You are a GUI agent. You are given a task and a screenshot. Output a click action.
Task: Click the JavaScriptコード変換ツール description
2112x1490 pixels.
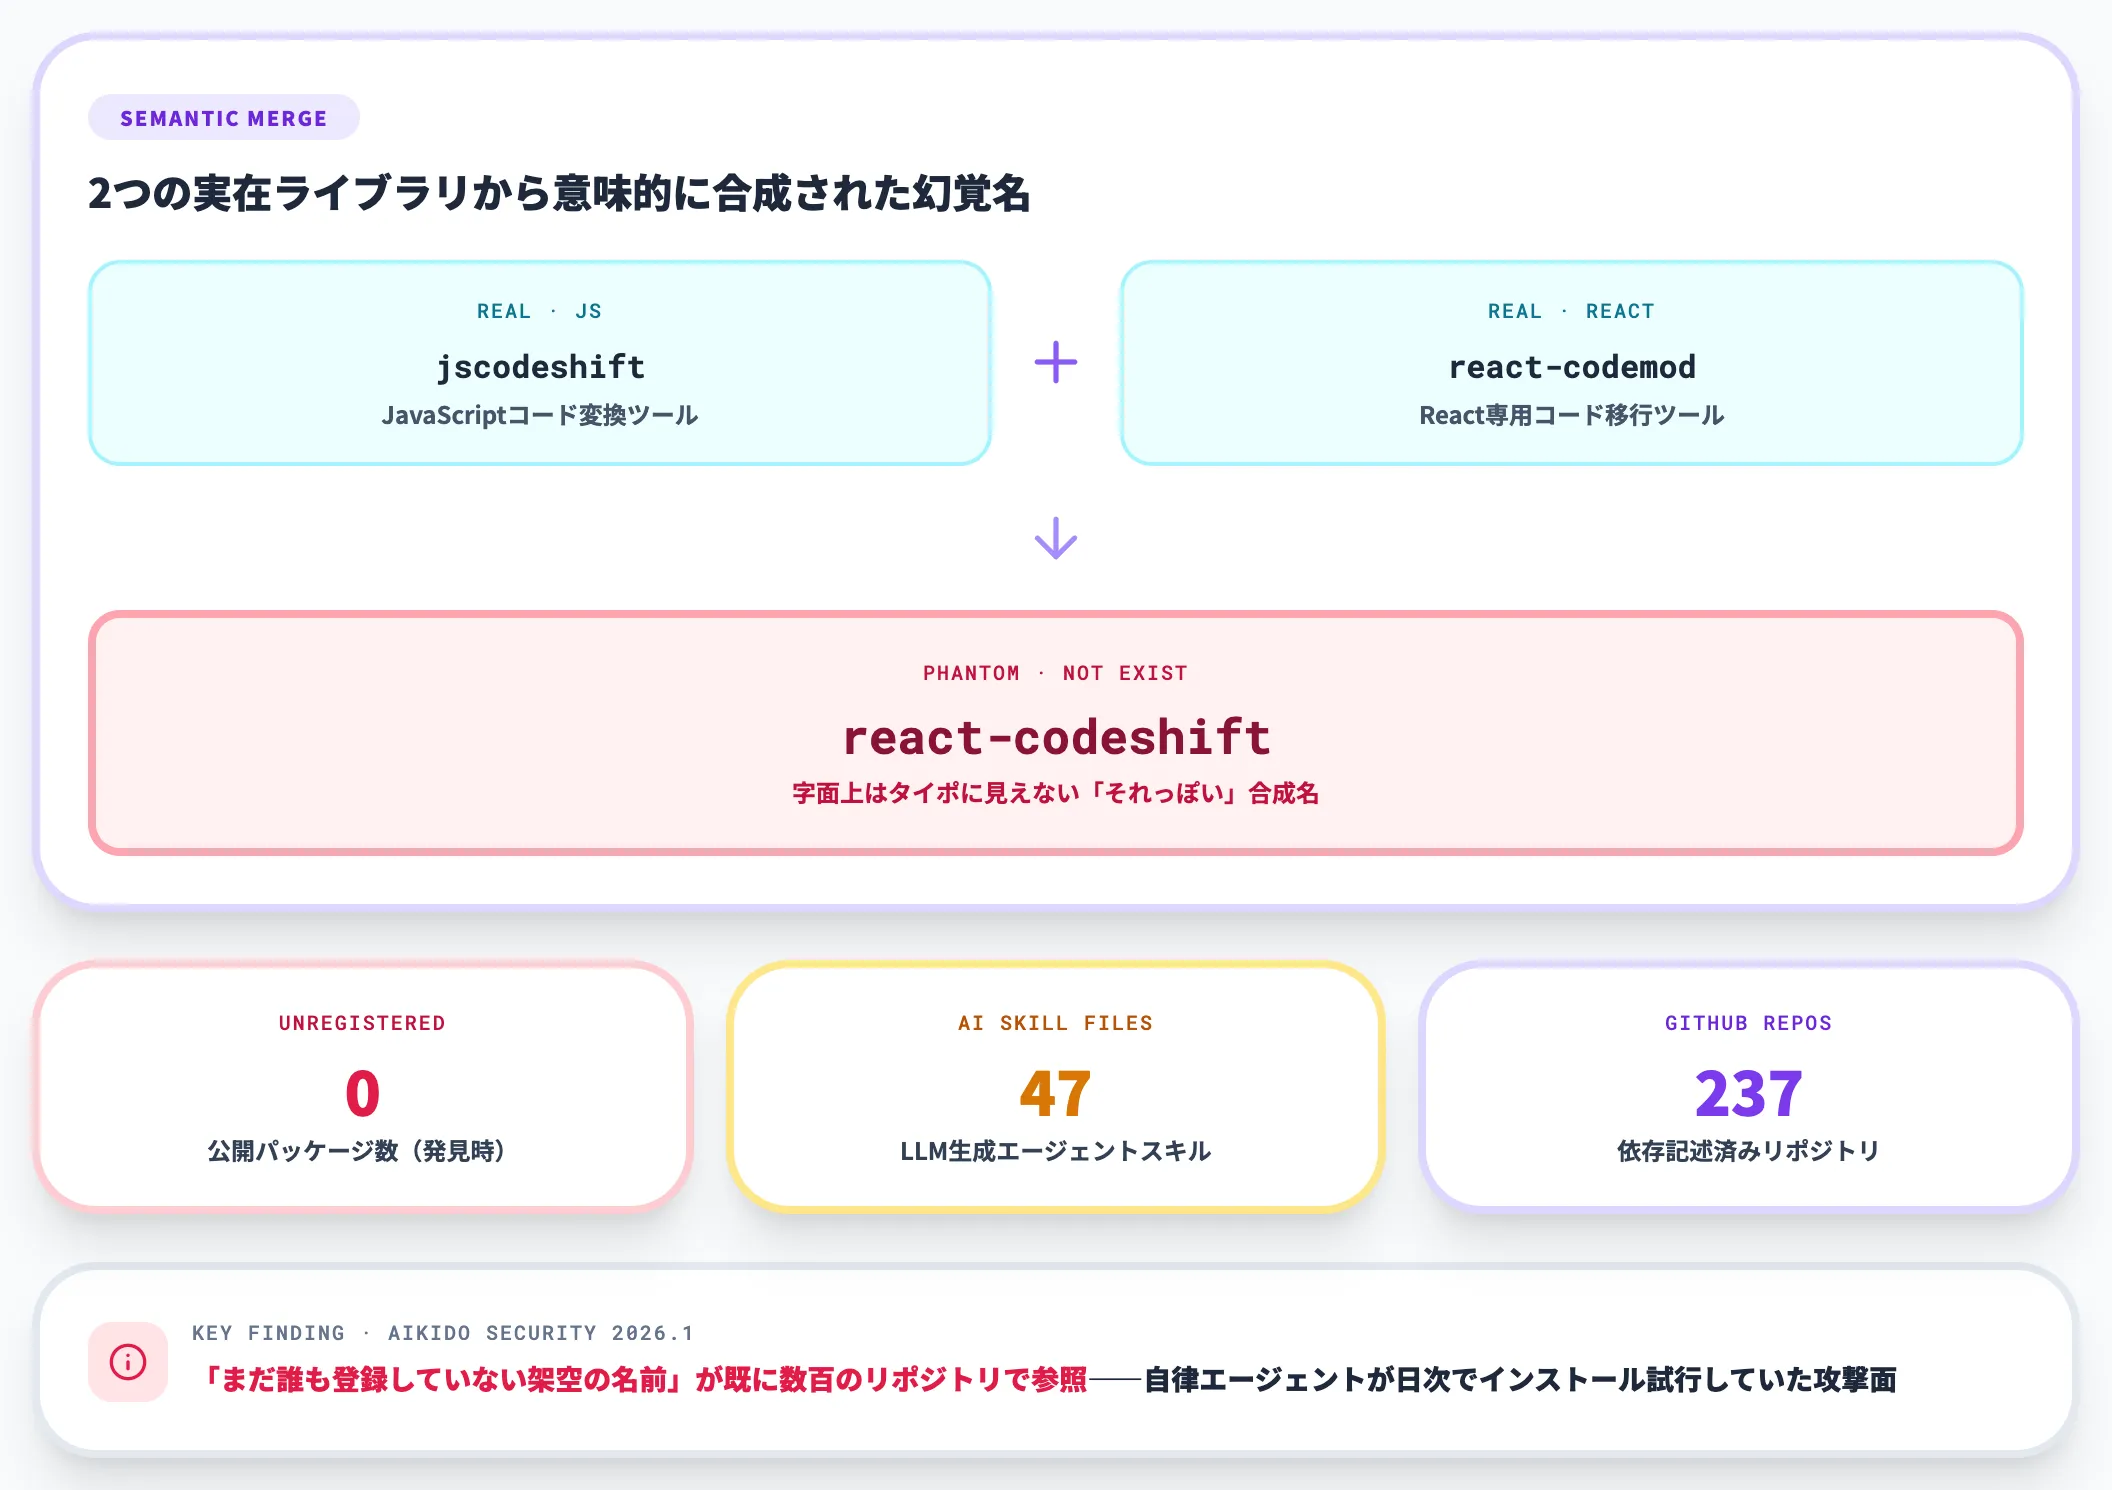(540, 415)
